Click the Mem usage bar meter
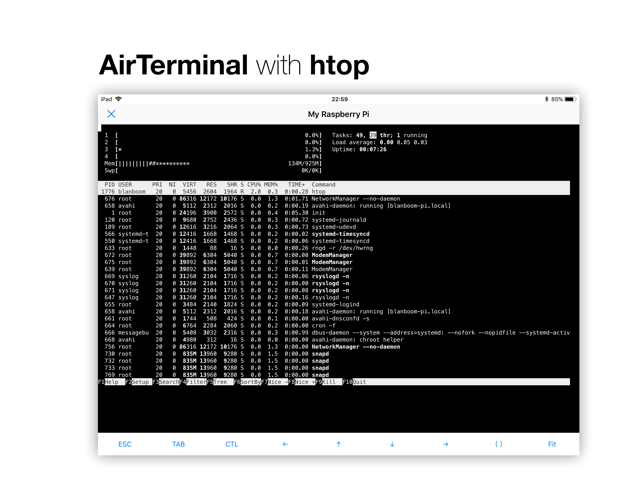The width and height of the screenshot is (643, 482). point(213,163)
